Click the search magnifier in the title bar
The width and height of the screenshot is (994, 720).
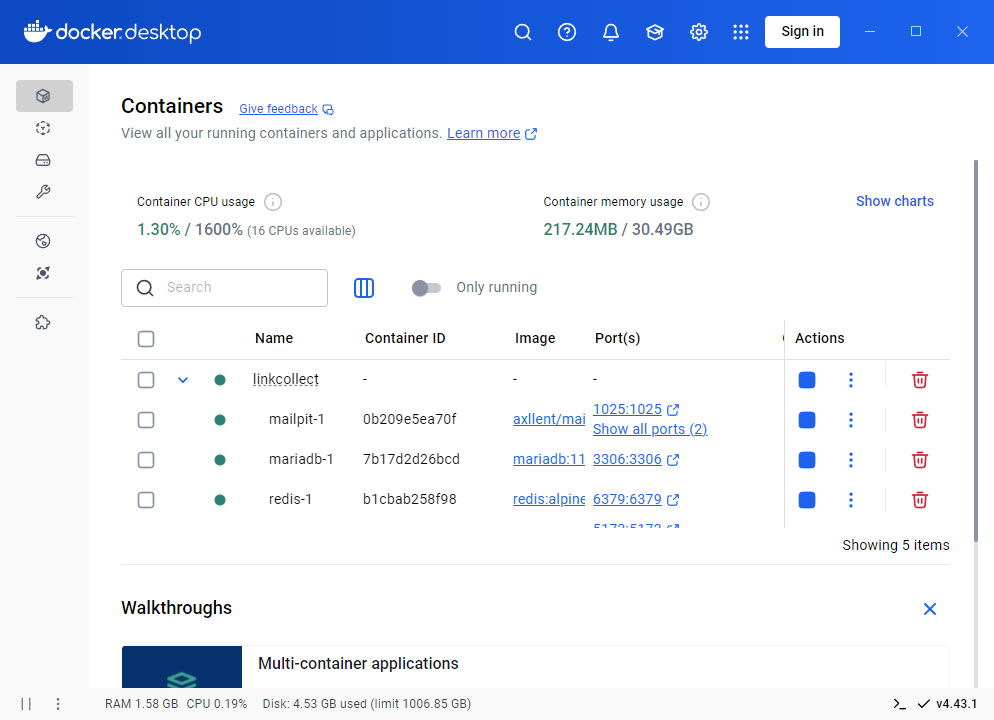(x=523, y=32)
